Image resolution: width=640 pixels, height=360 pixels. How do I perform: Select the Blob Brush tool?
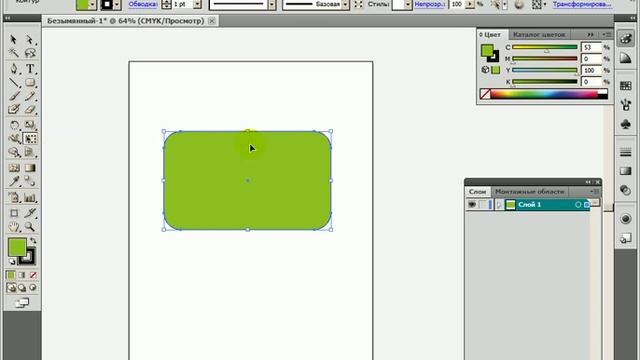(x=13, y=109)
